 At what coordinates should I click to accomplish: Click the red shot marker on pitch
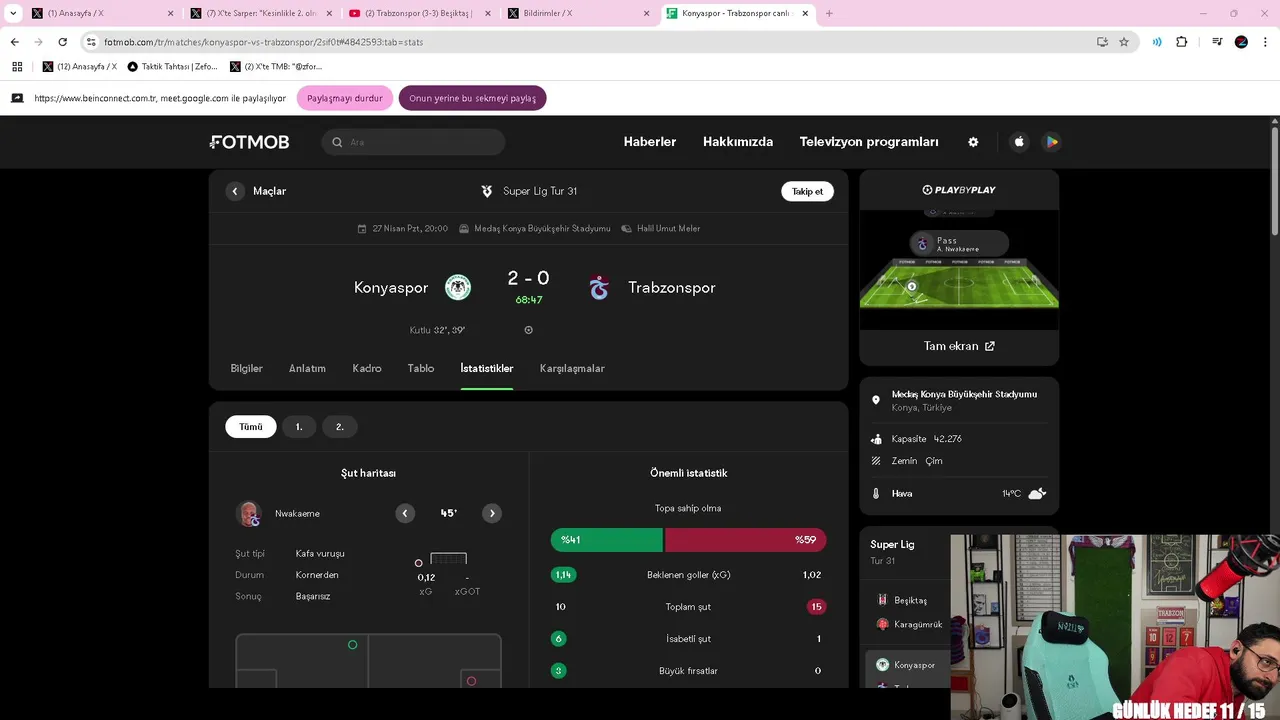tap(471, 681)
